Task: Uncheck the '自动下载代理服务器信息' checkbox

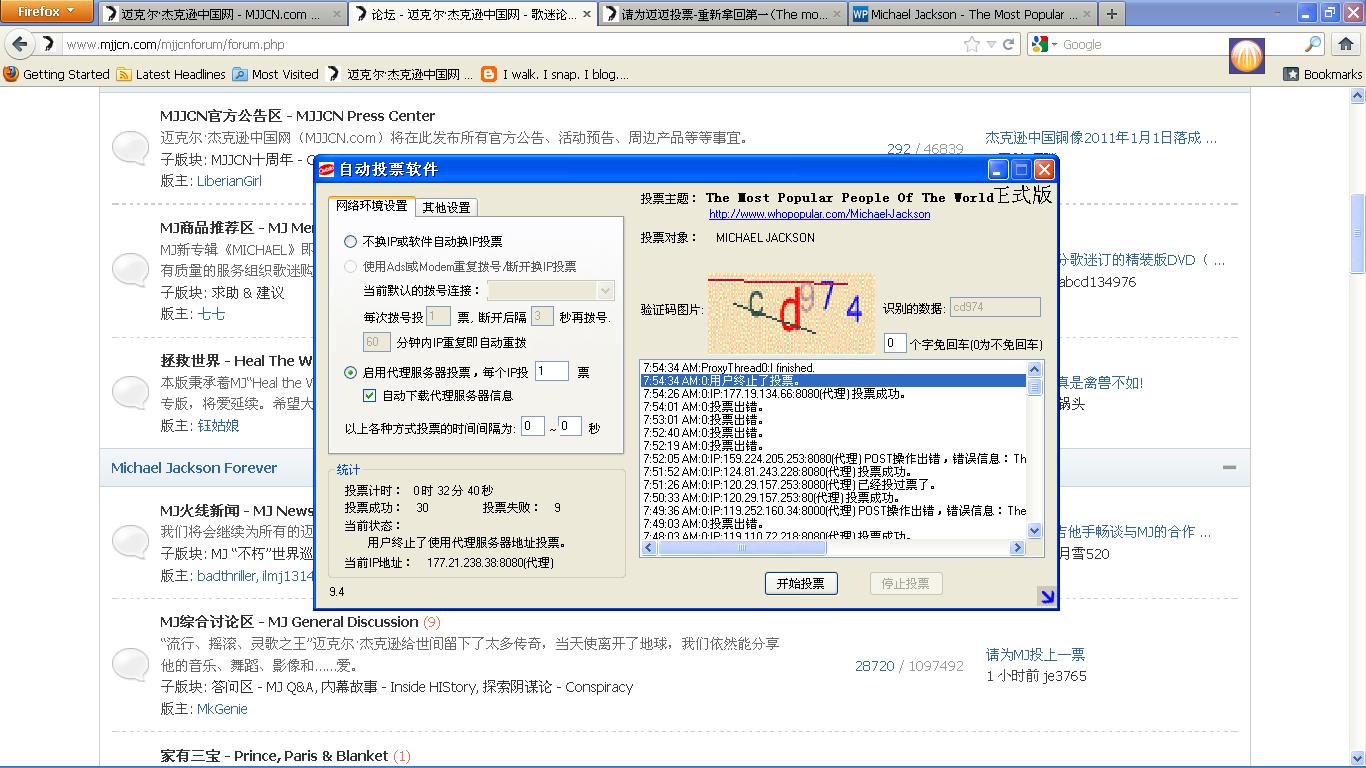Action: (370, 396)
